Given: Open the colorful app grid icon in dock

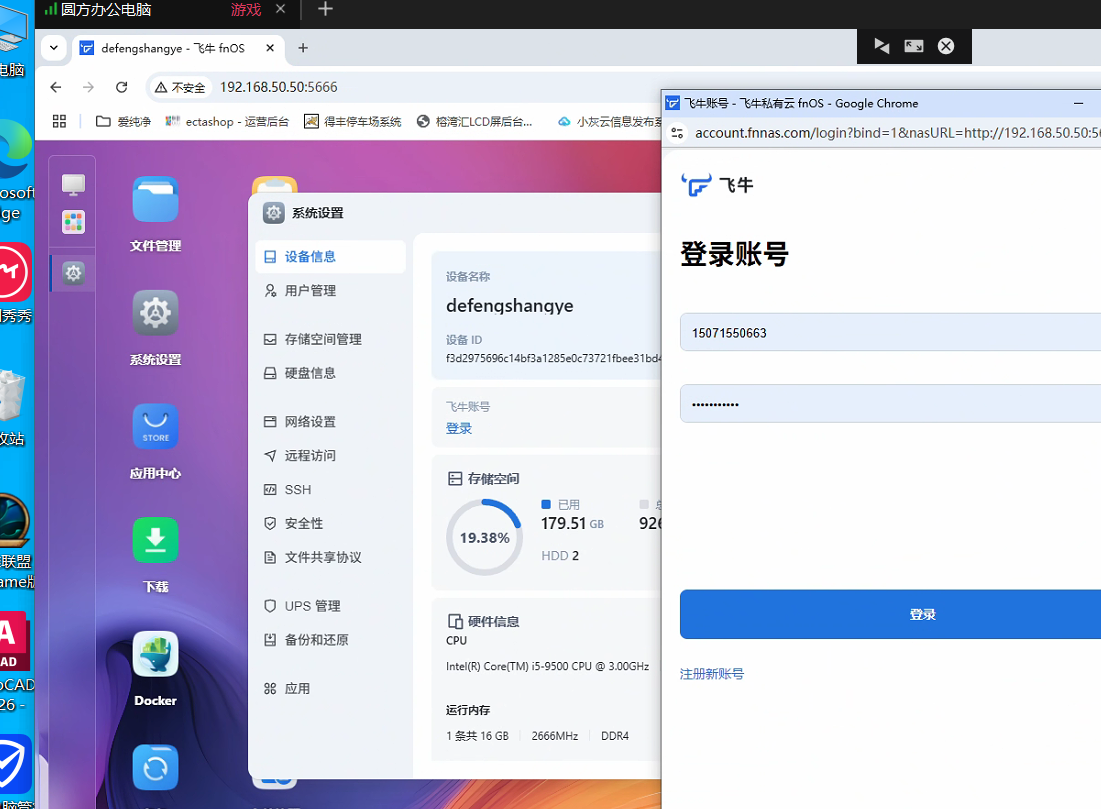Looking at the screenshot, I should pos(73,222).
